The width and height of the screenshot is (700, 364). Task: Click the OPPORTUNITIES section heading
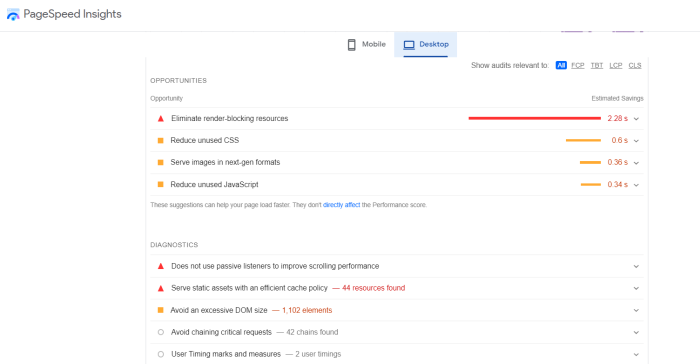[179, 81]
